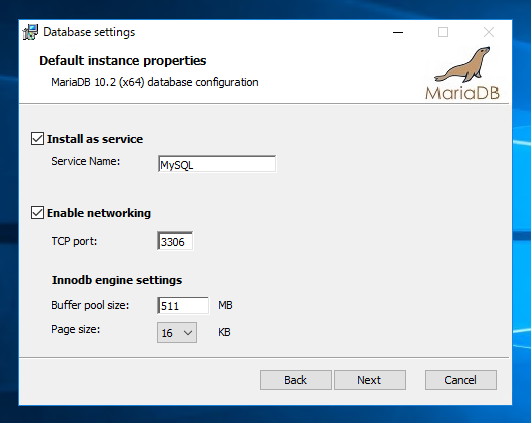Click the installer icon in the title bar
The height and width of the screenshot is (423, 531).
[x=30, y=32]
